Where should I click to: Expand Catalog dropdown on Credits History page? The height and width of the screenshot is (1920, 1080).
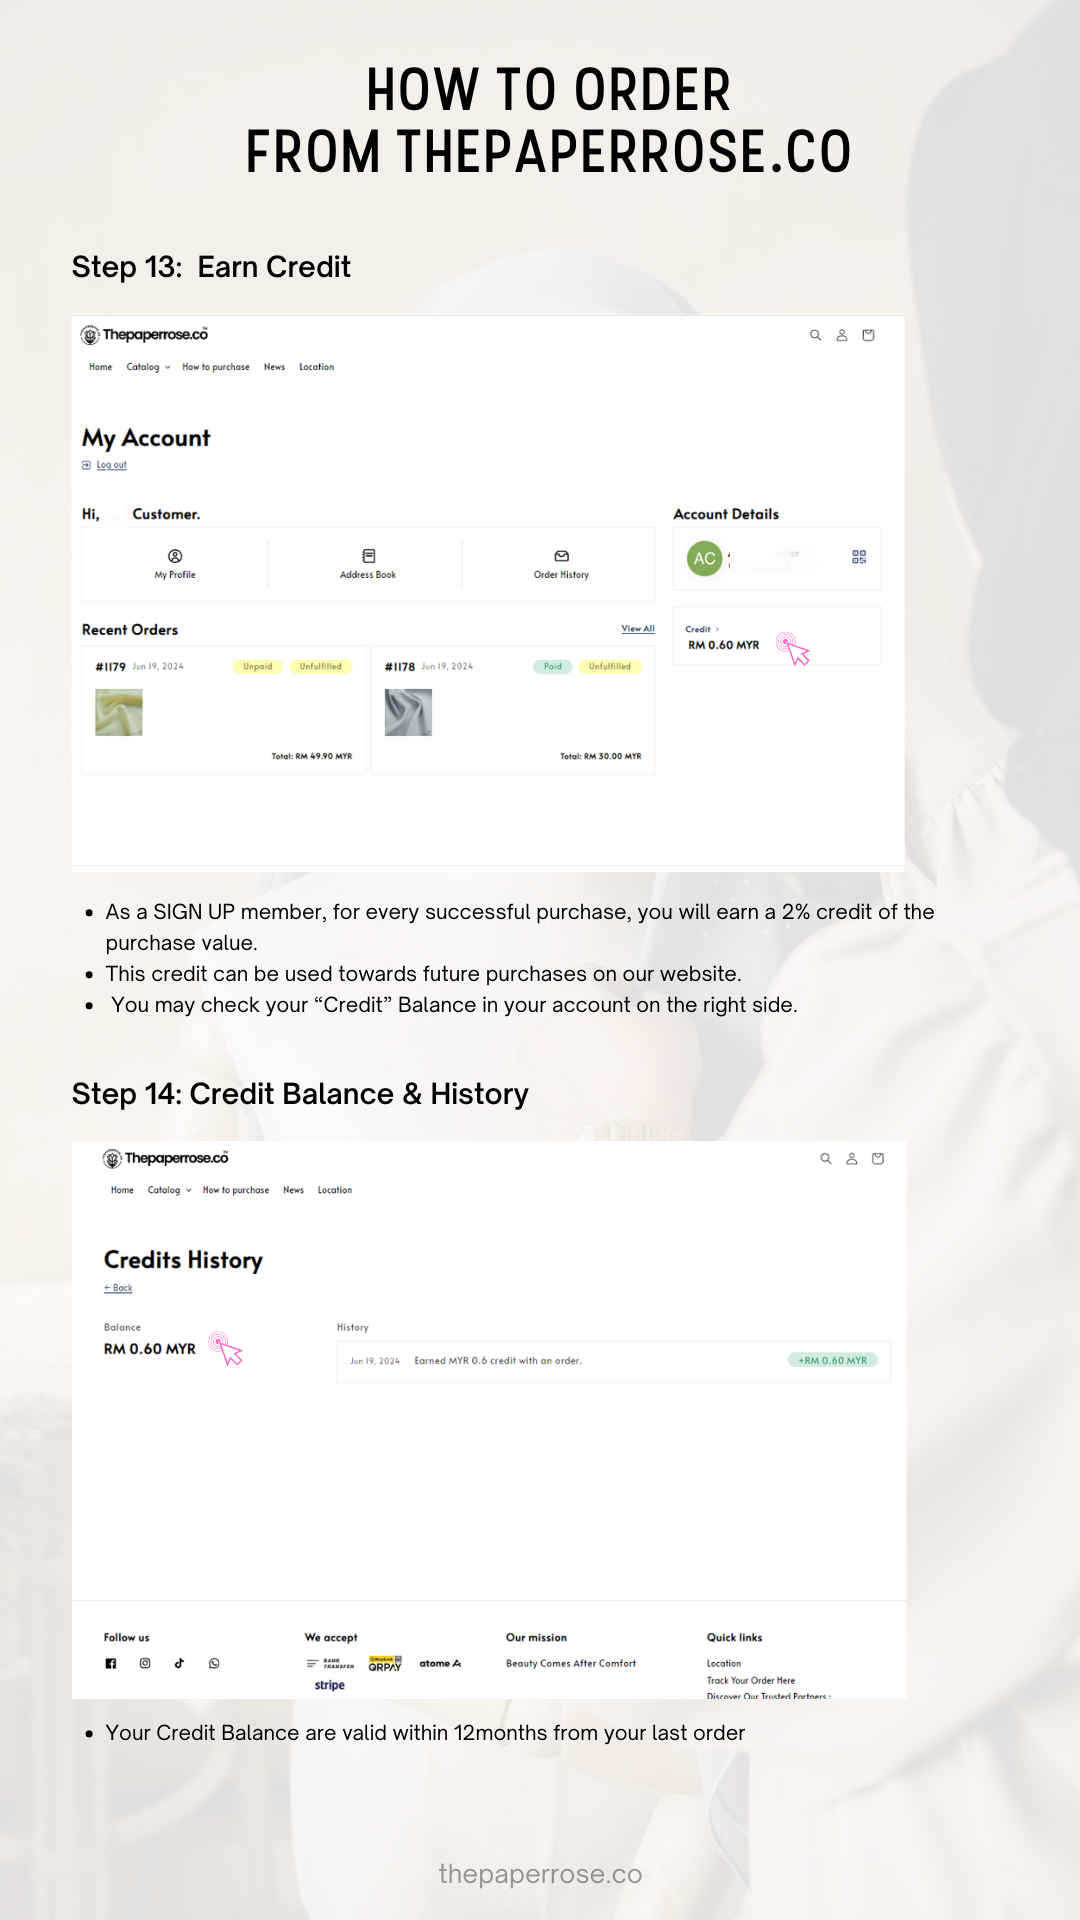(x=169, y=1190)
